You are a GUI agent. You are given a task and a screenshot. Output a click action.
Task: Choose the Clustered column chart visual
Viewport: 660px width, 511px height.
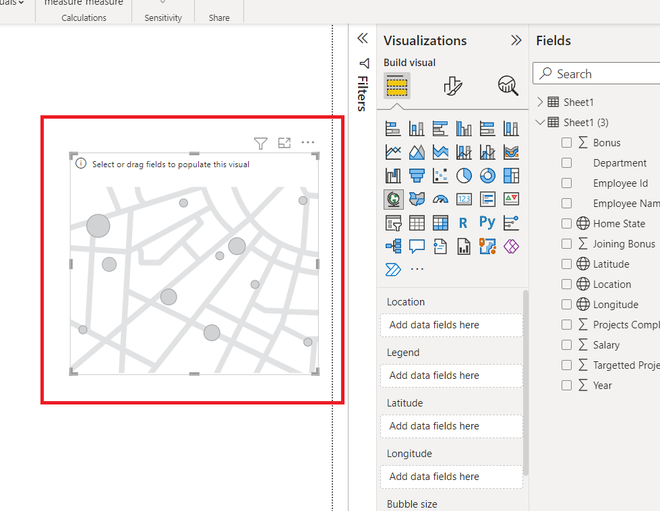coord(464,128)
